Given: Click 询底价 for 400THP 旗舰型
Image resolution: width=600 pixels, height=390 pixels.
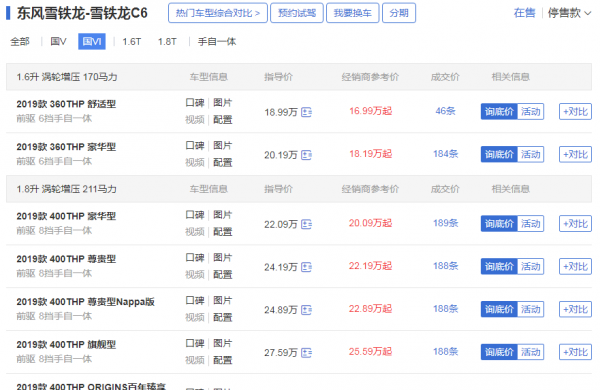Looking at the screenshot, I should [x=499, y=352].
